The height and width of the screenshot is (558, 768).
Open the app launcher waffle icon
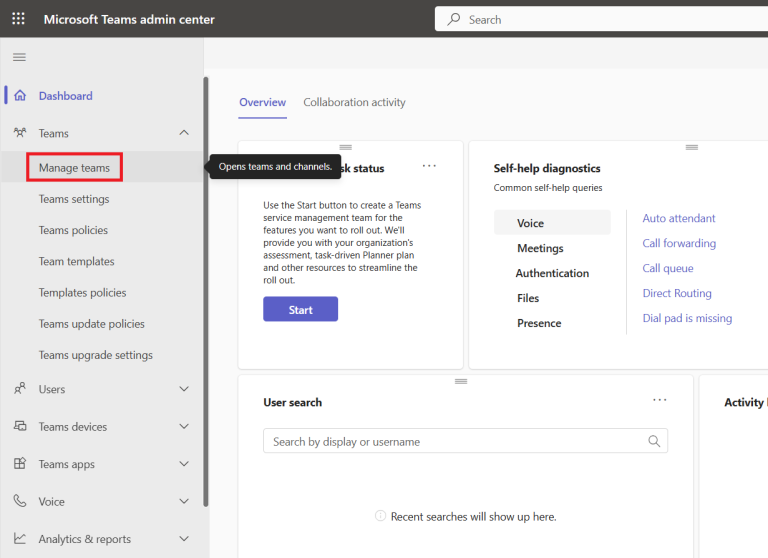point(18,19)
